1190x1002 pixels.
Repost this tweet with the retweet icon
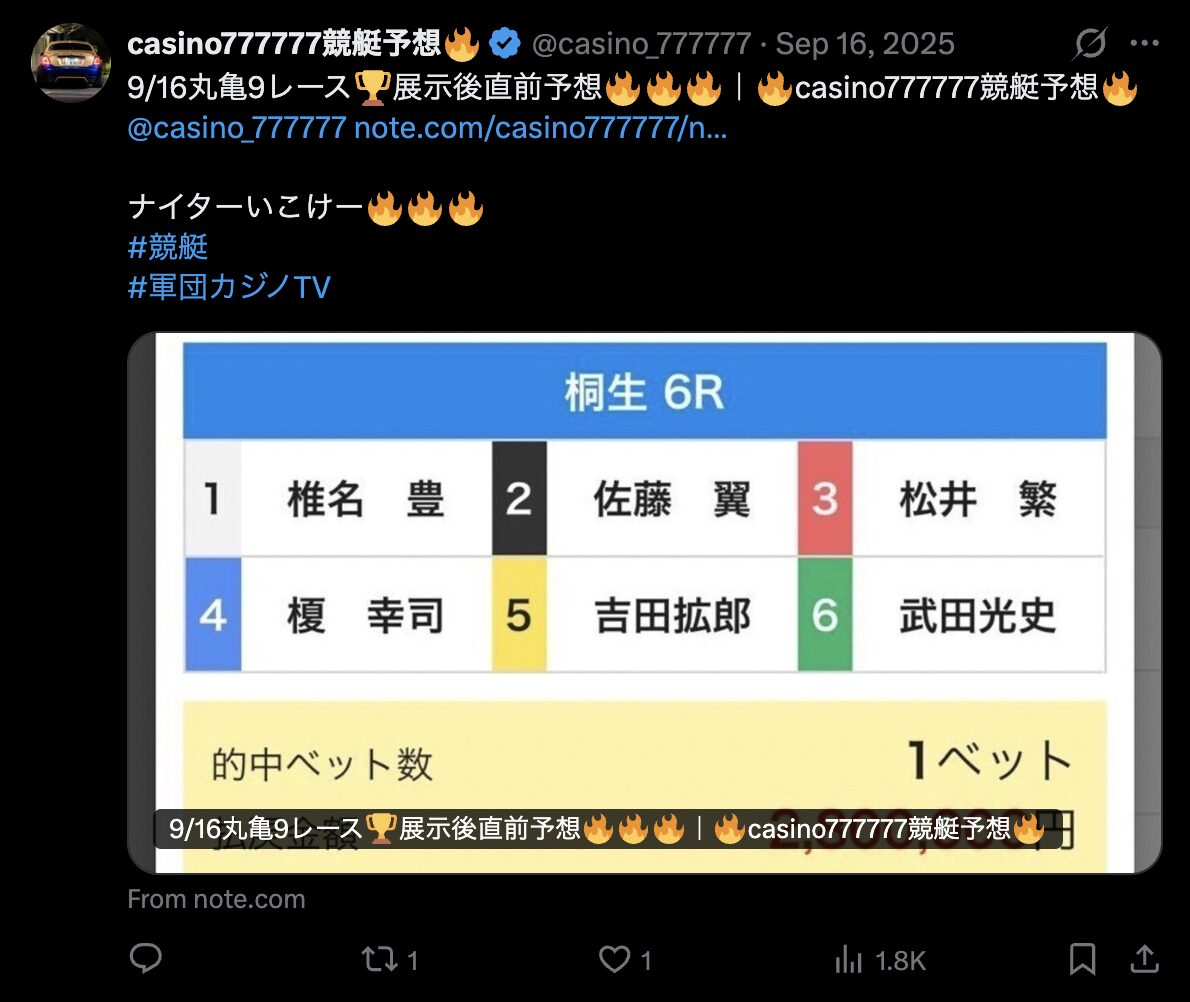[379, 959]
